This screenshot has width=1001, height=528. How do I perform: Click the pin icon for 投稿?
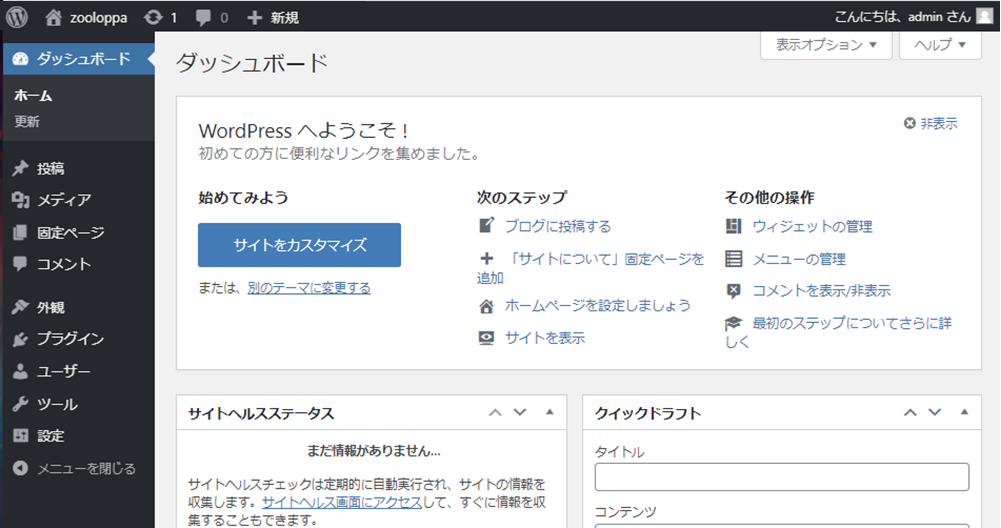(20, 169)
